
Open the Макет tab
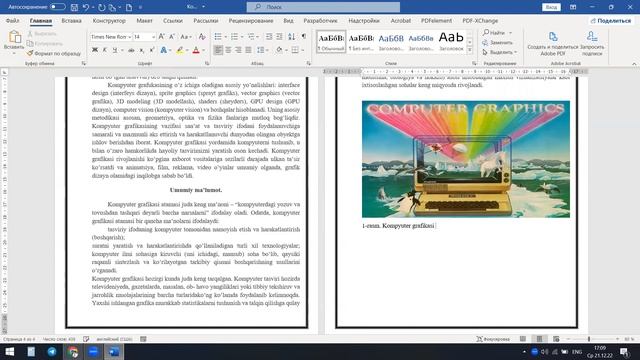pos(144,20)
